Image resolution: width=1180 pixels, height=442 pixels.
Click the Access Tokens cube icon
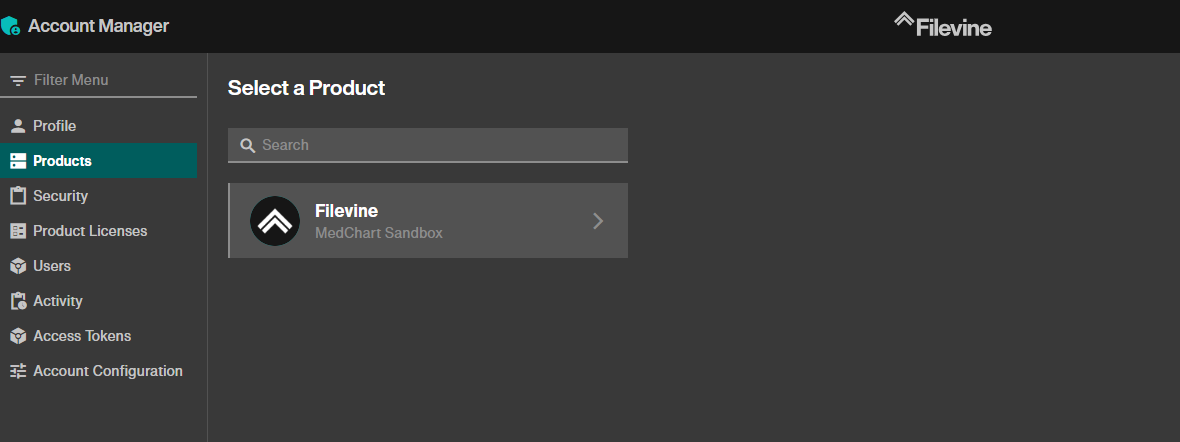click(x=18, y=336)
